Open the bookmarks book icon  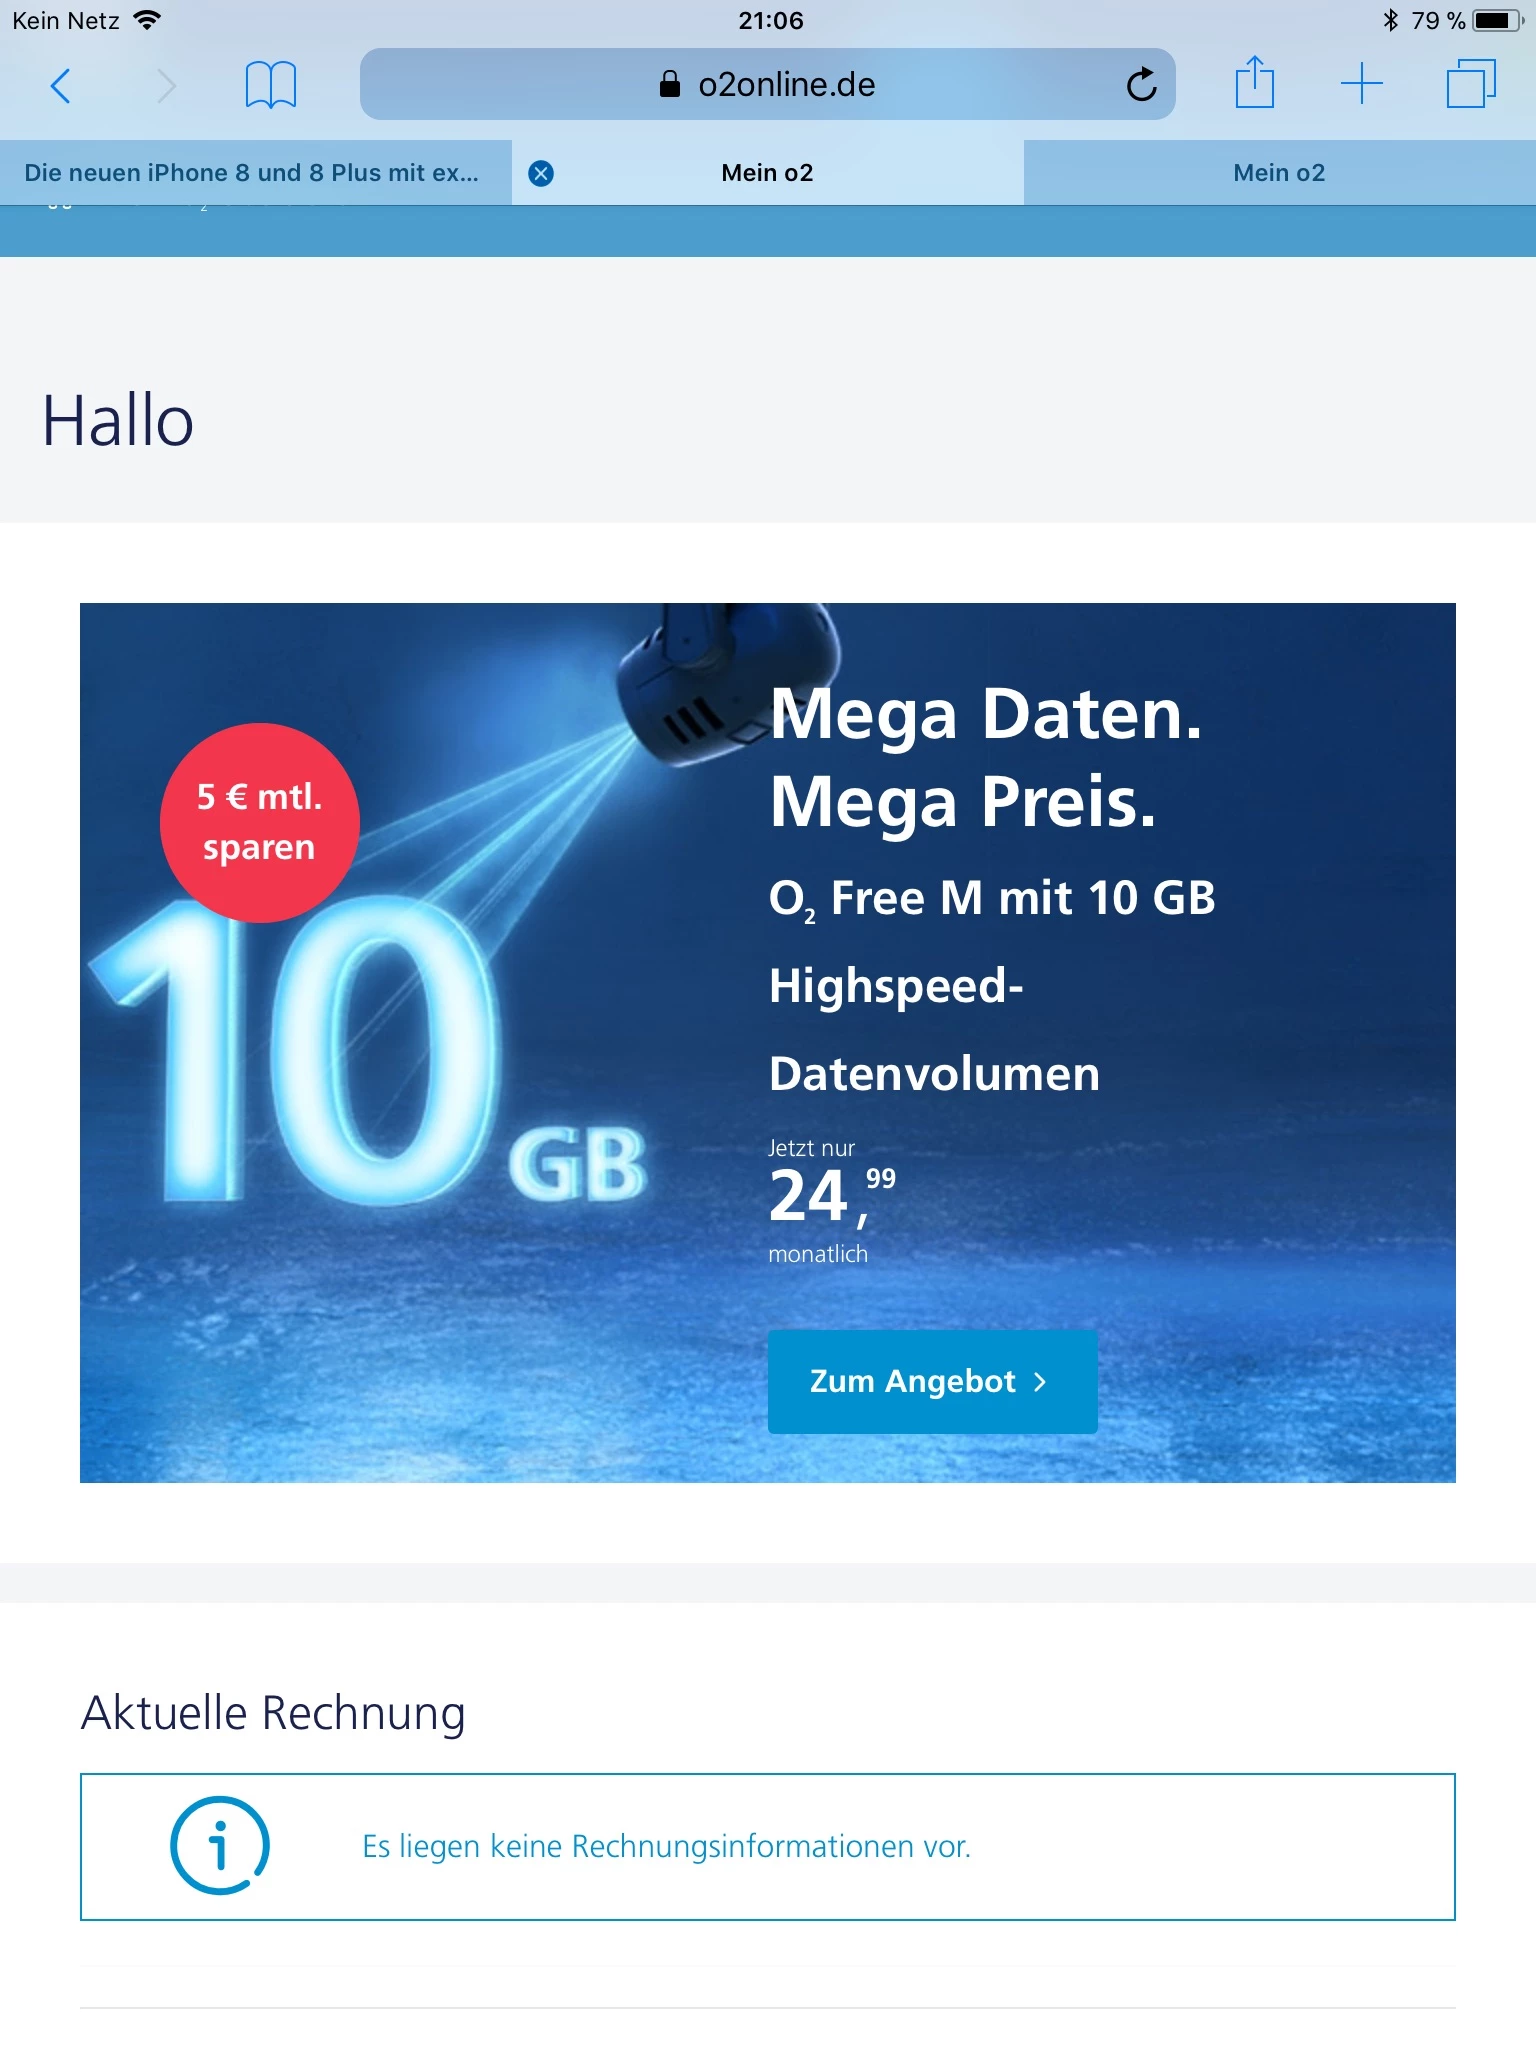coord(271,86)
